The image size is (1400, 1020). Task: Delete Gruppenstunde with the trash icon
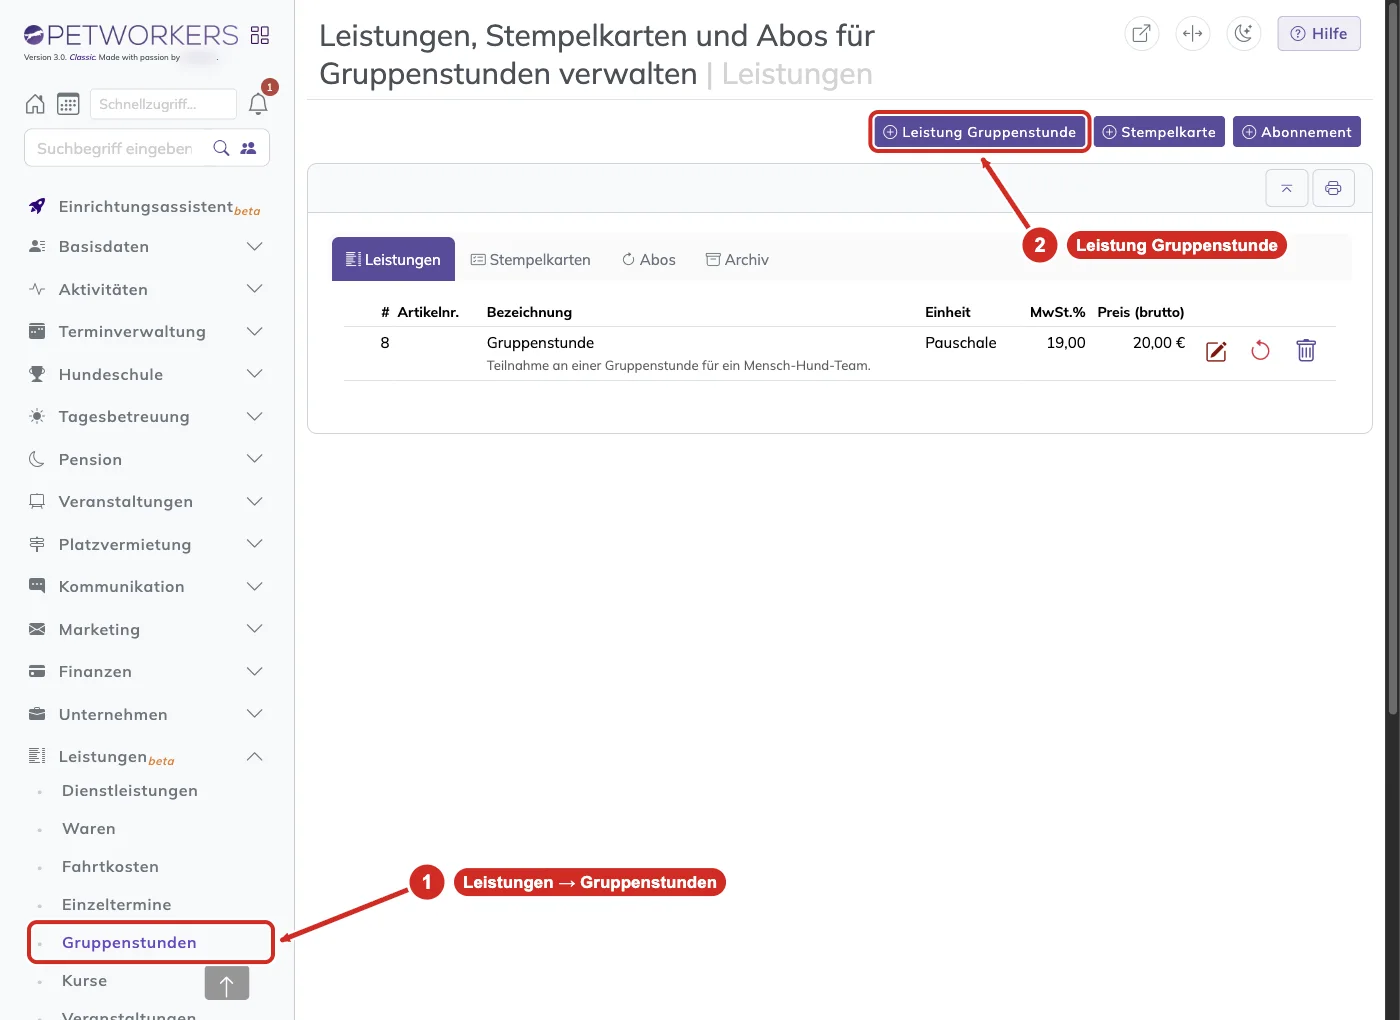pos(1306,350)
